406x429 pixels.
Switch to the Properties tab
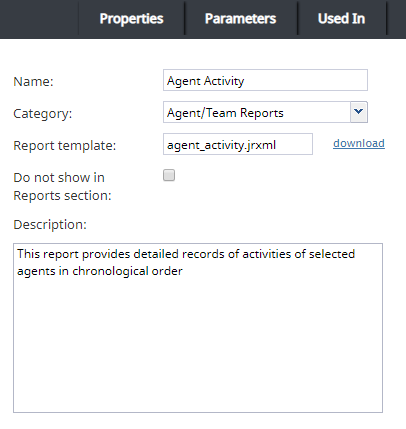(x=131, y=19)
